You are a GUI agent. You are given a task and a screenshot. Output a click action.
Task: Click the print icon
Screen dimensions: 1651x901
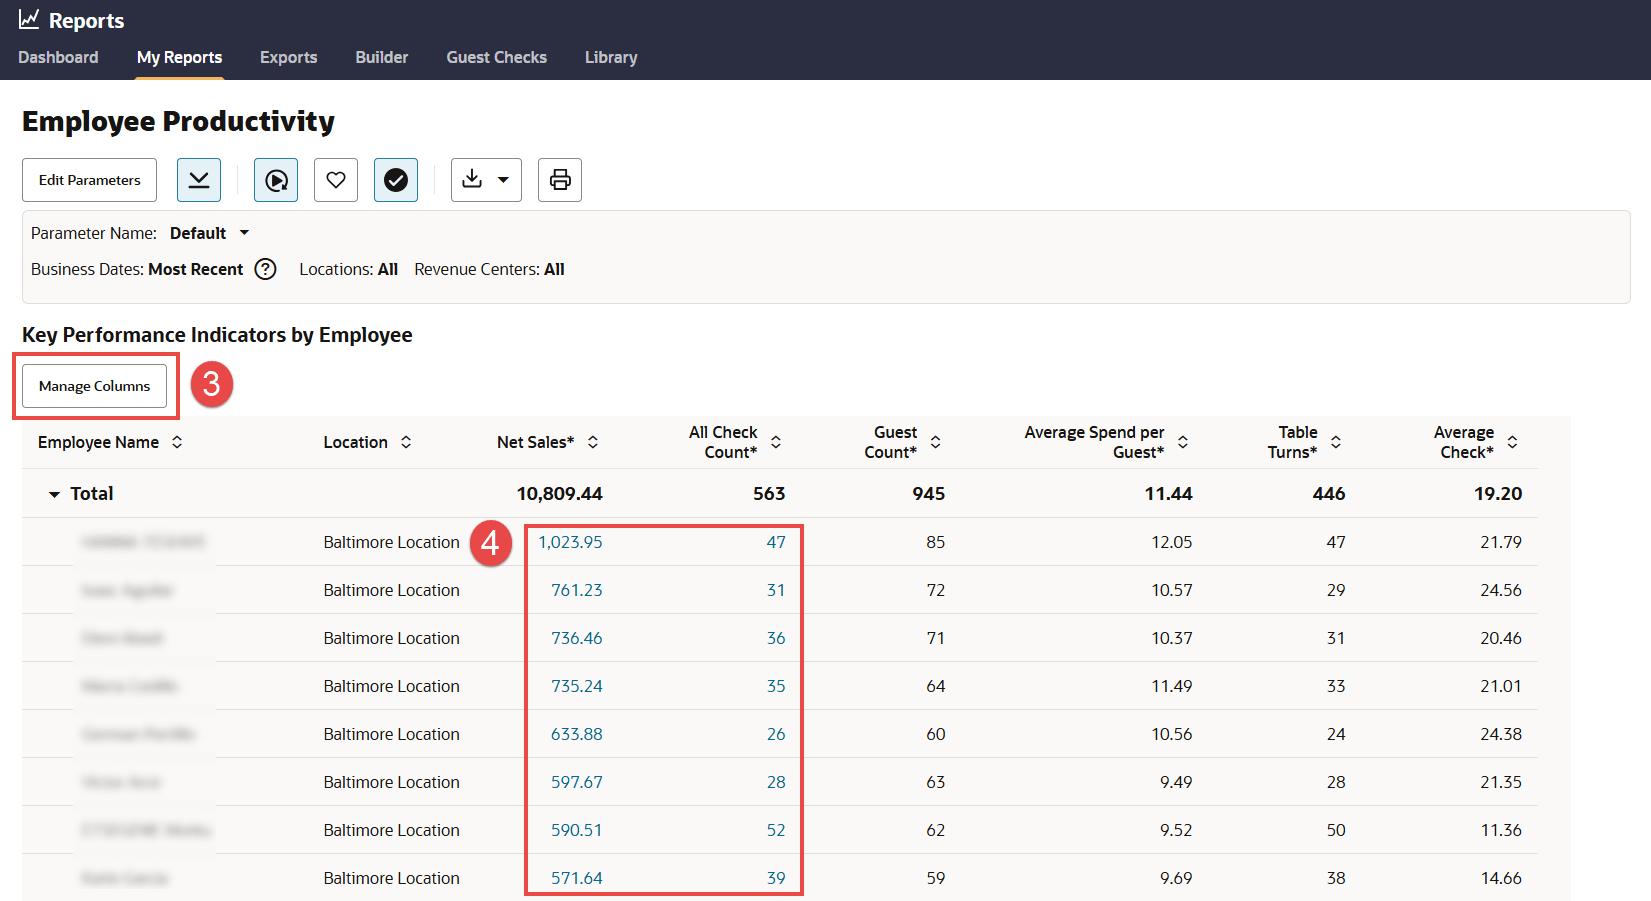[x=560, y=180]
